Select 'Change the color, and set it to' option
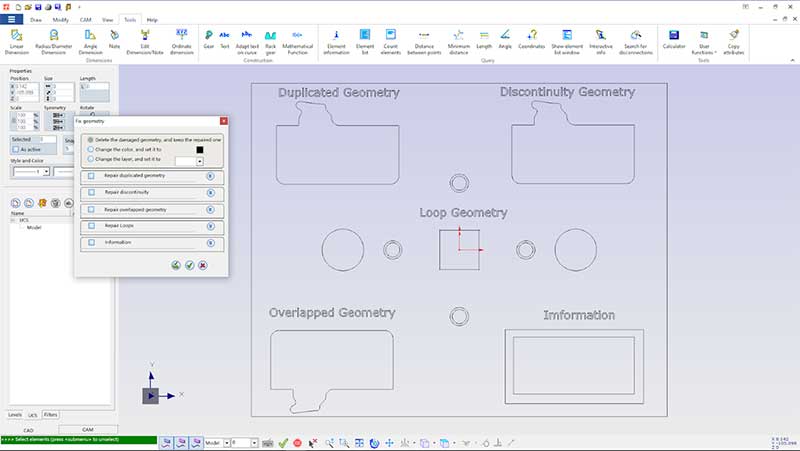800x451 pixels. pyautogui.click(x=91, y=149)
